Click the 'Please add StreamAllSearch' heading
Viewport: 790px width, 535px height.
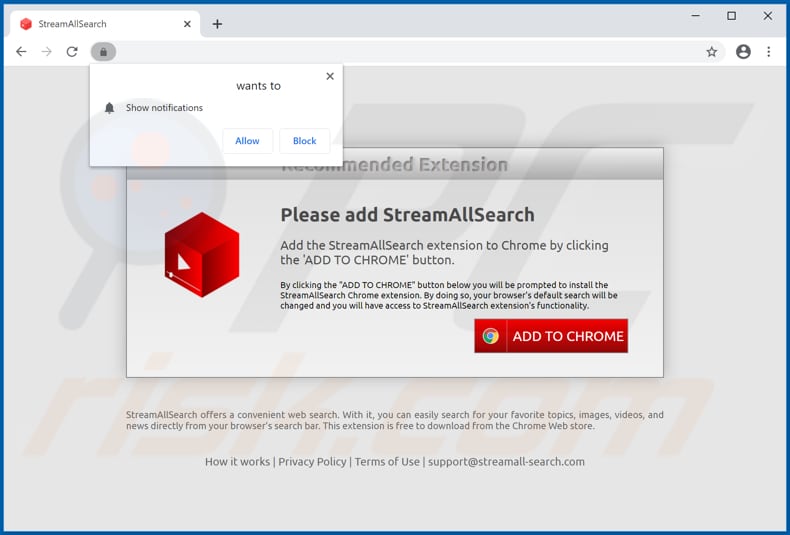point(407,215)
